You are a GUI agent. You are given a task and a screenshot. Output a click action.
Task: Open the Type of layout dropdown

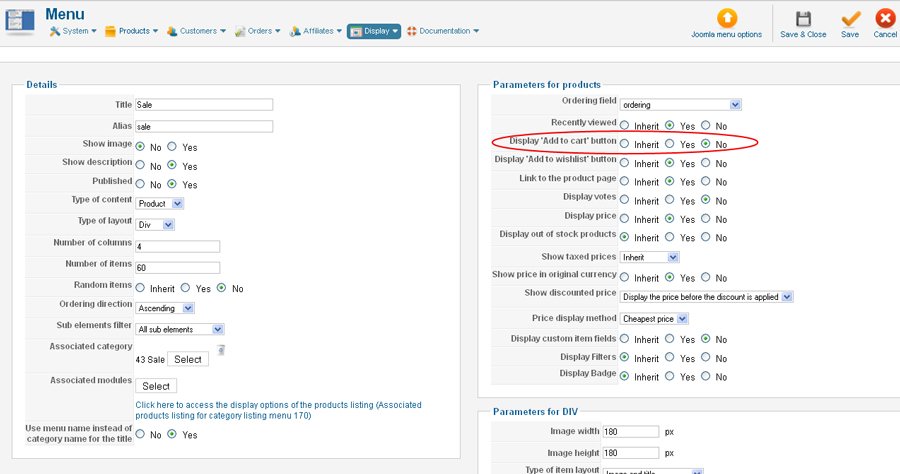(156, 225)
